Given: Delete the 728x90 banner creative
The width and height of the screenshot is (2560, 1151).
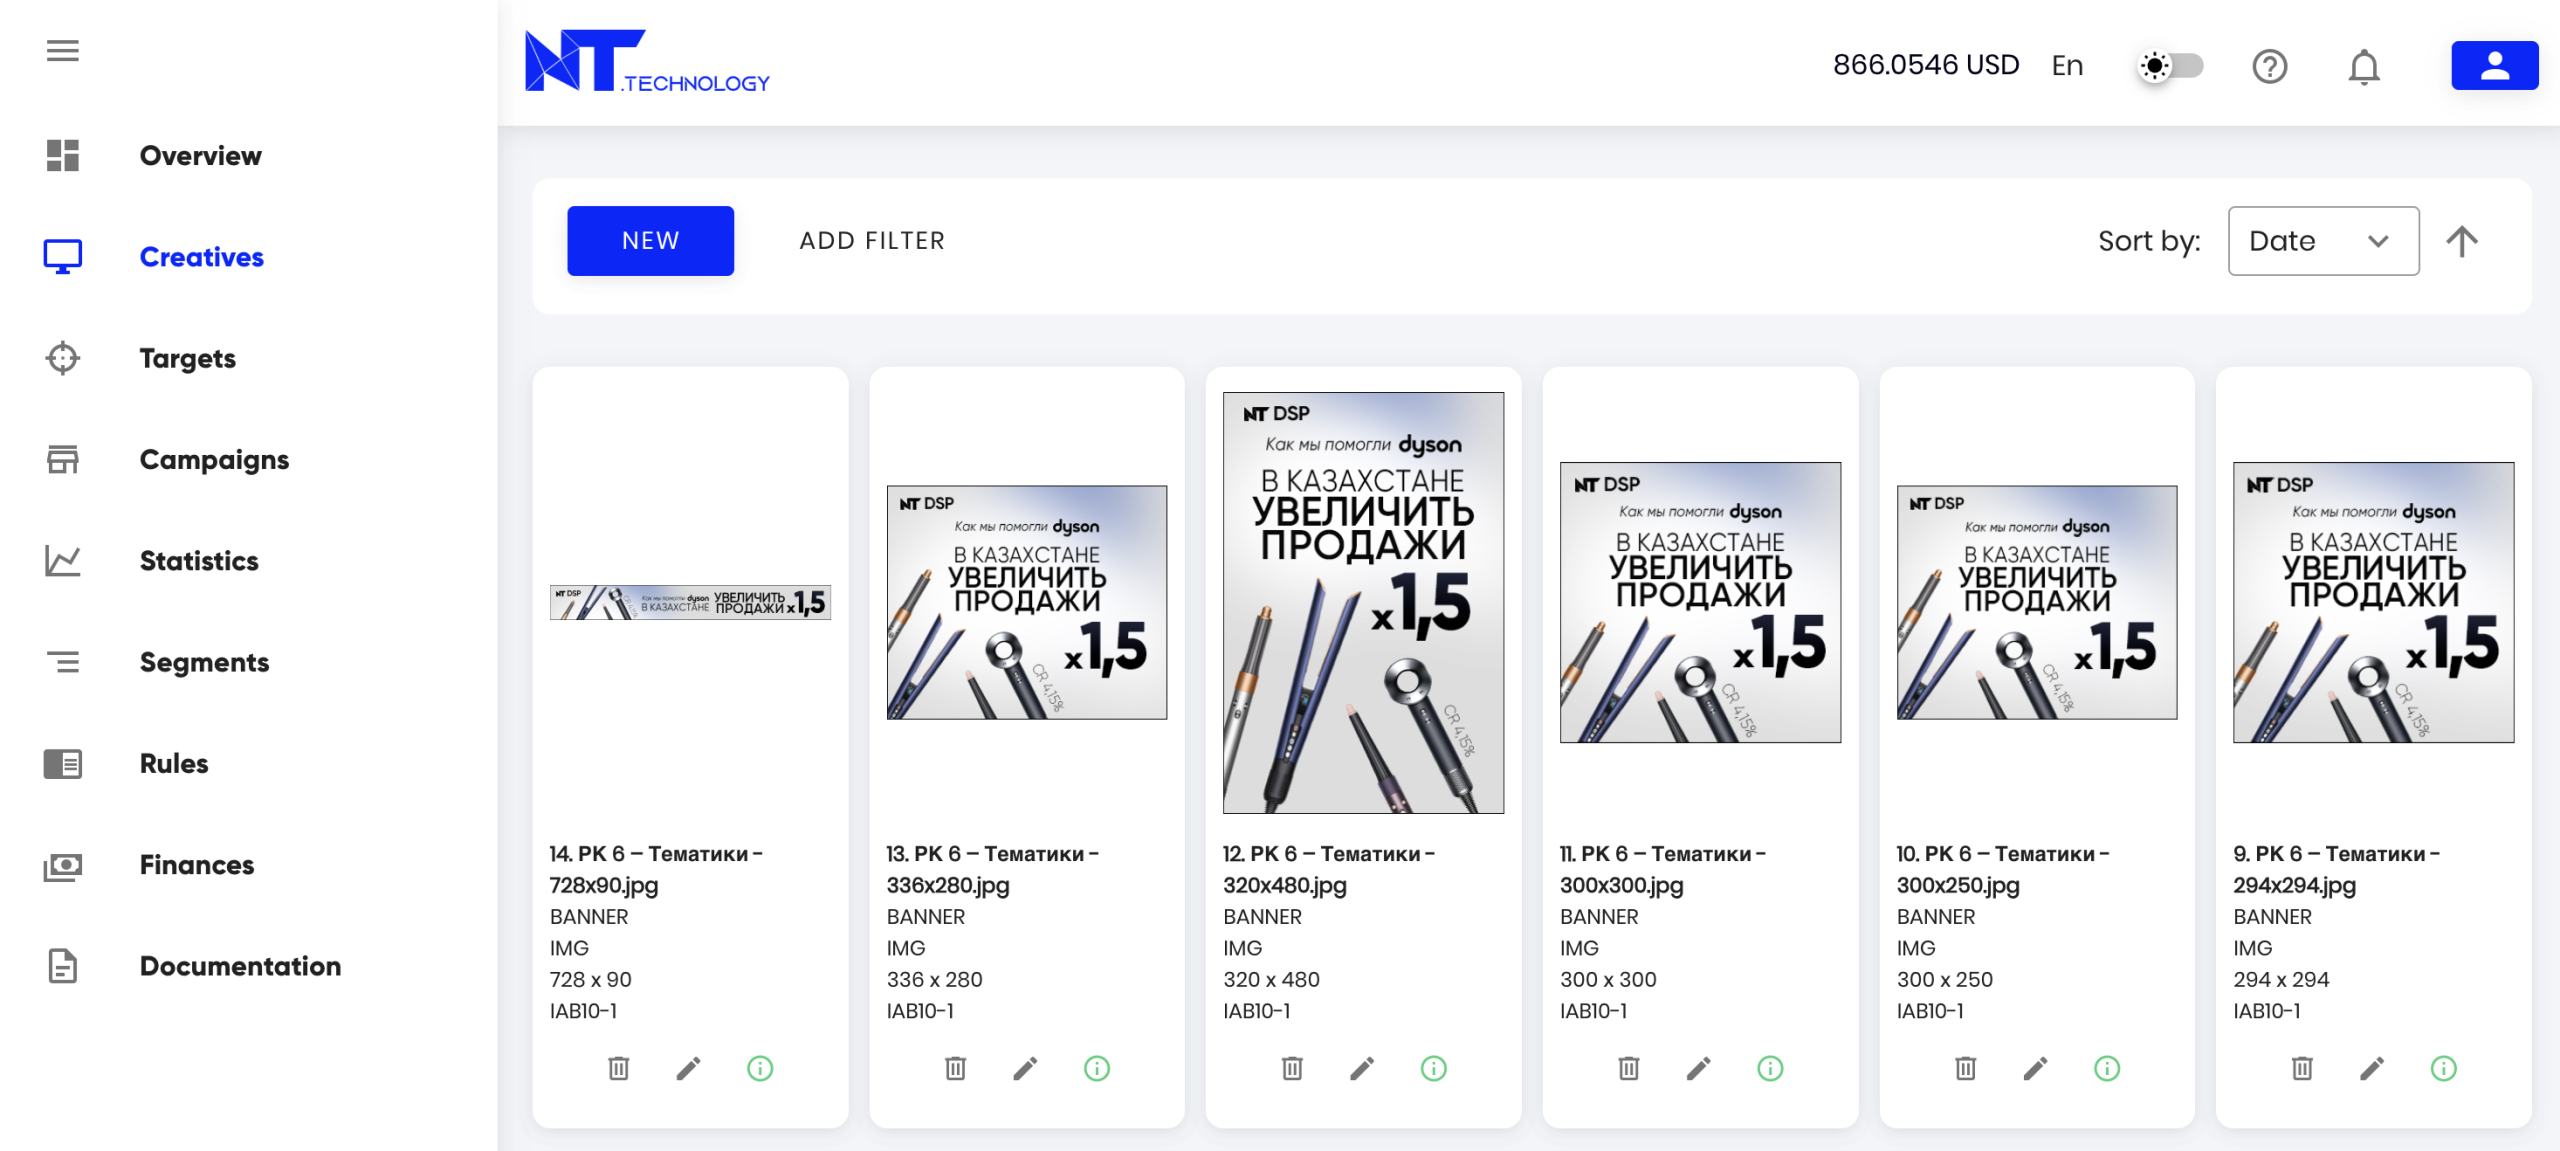Looking at the screenshot, I should (619, 1068).
